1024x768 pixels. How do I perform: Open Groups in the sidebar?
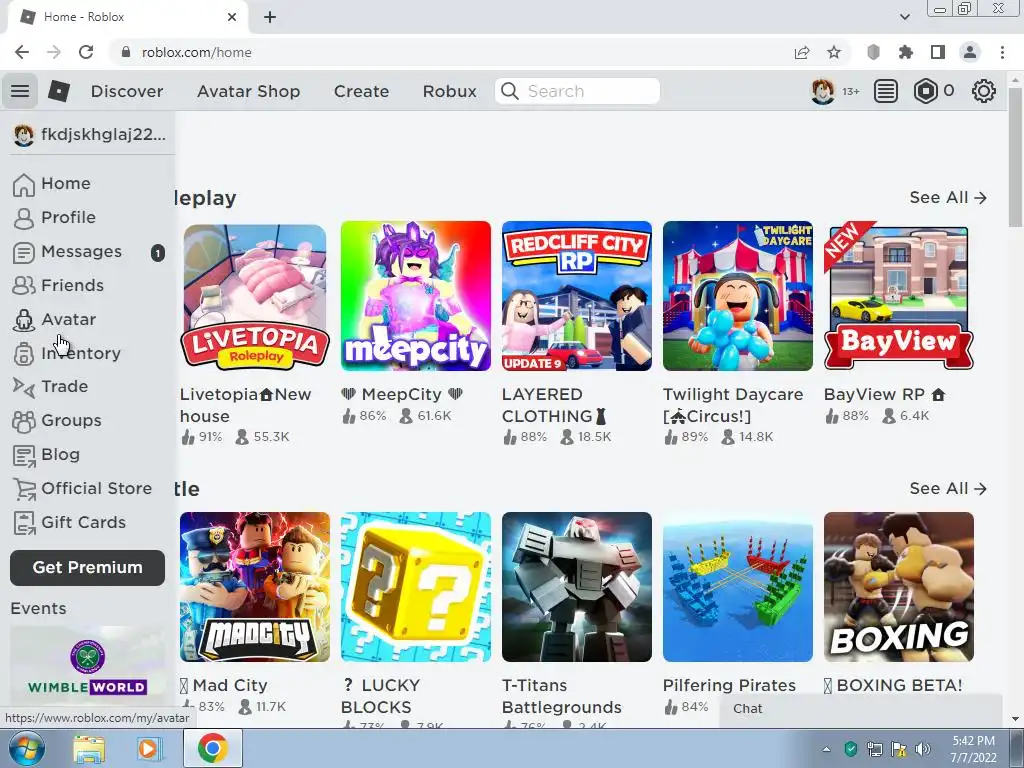[57, 421]
